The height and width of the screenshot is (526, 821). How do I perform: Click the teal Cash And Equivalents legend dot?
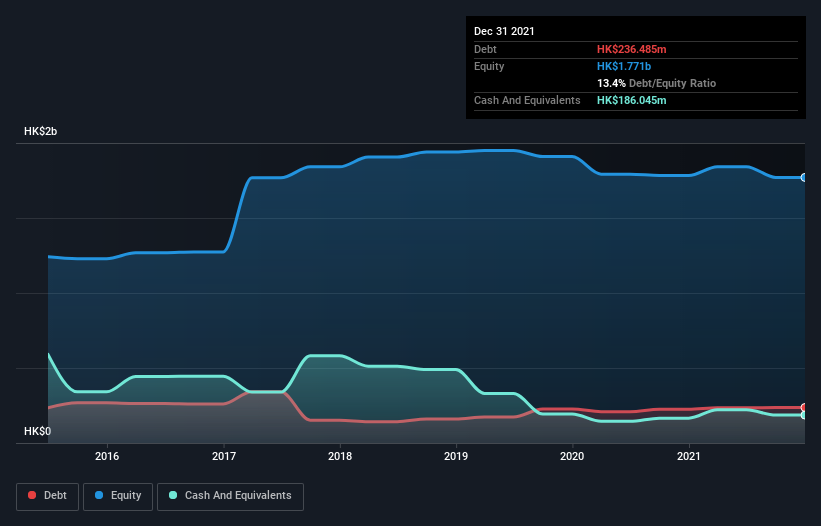click(x=173, y=495)
